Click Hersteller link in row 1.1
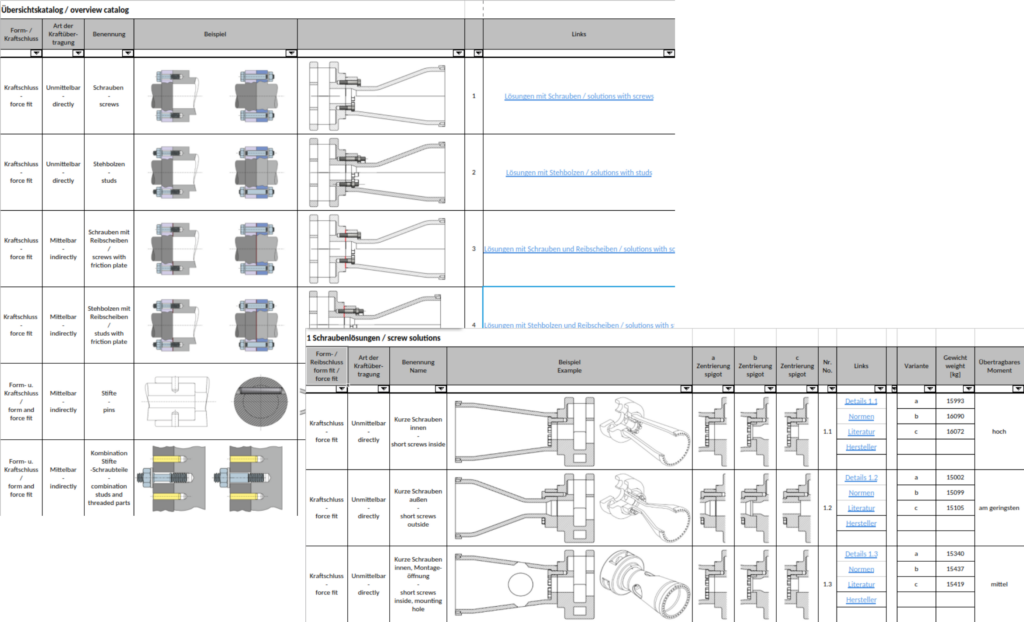The height and width of the screenshot is (622, 1024). click(x=861, y=447)
